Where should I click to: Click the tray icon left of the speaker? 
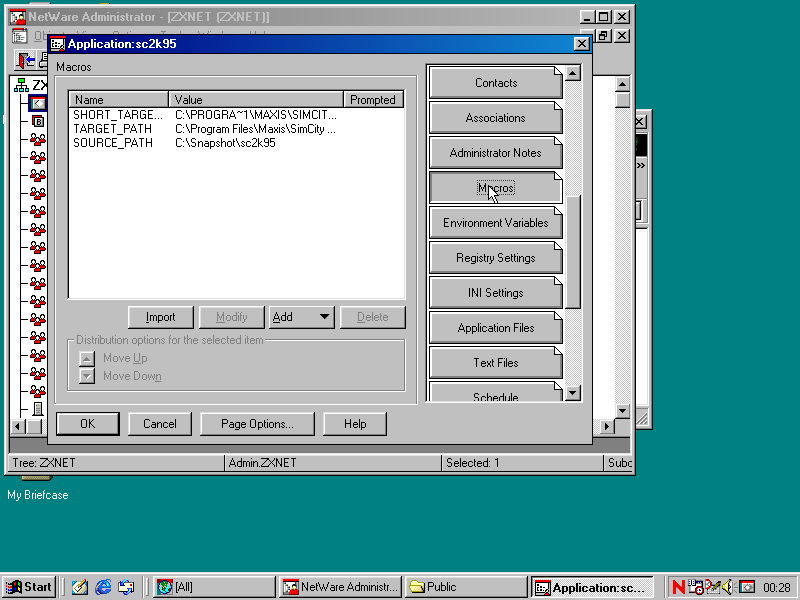(x=712, y=587)
